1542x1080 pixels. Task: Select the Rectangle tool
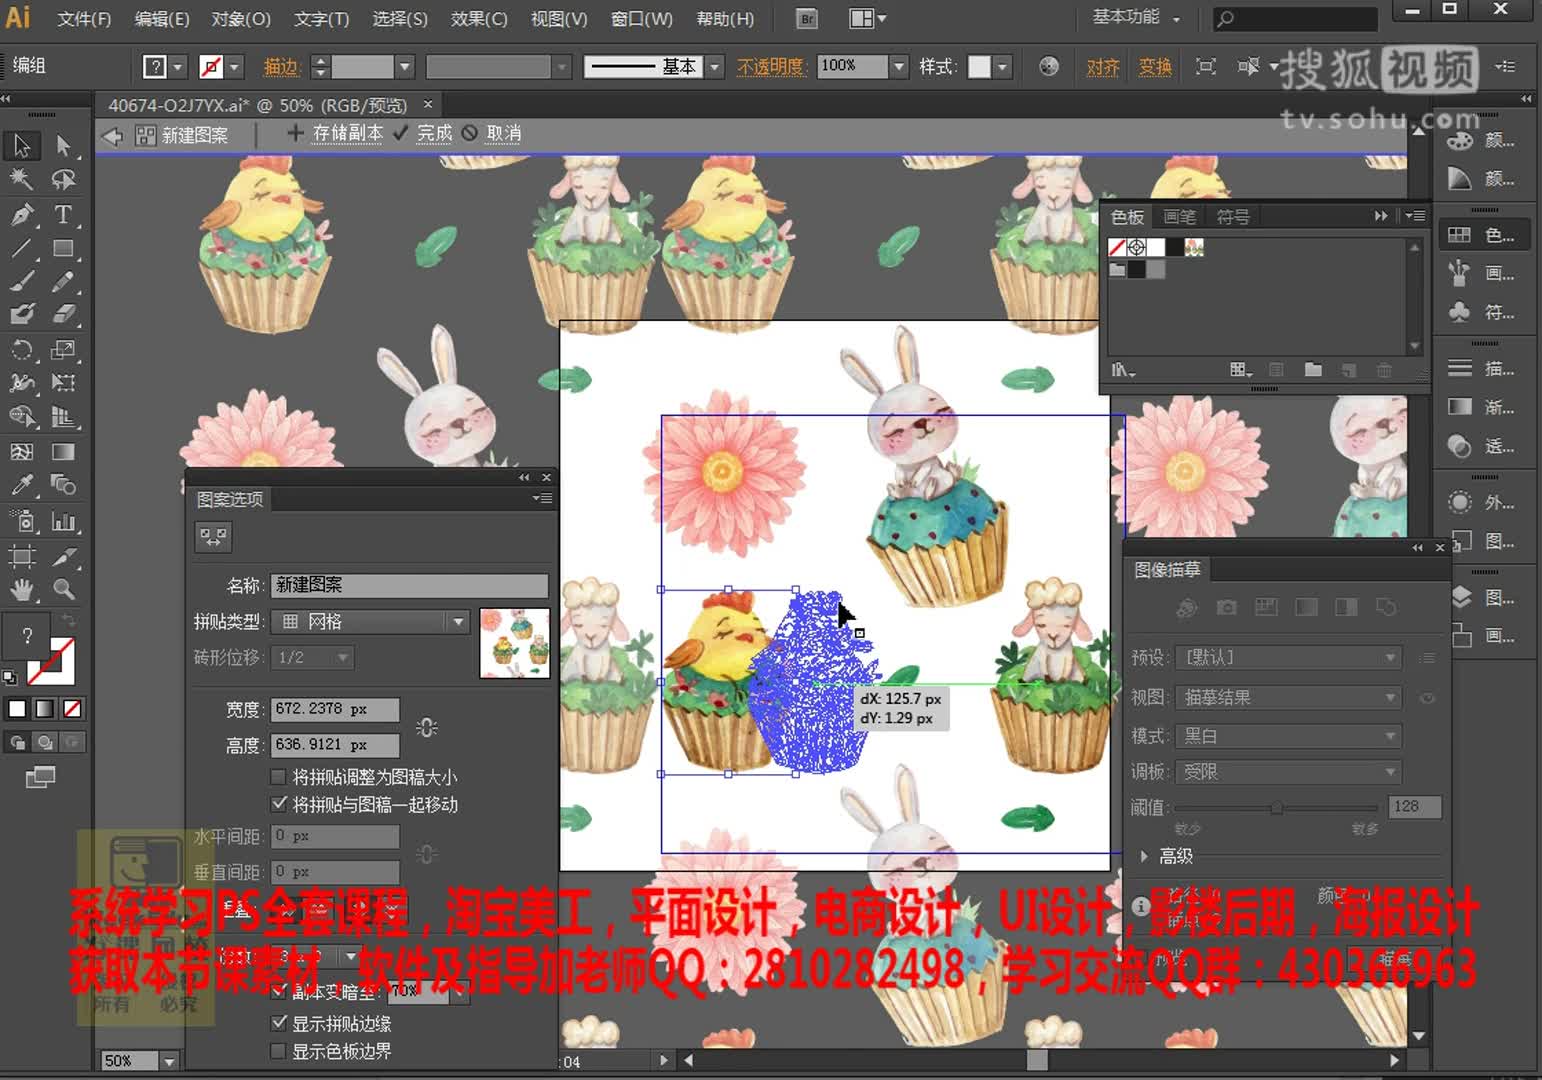tap(63, 248)
